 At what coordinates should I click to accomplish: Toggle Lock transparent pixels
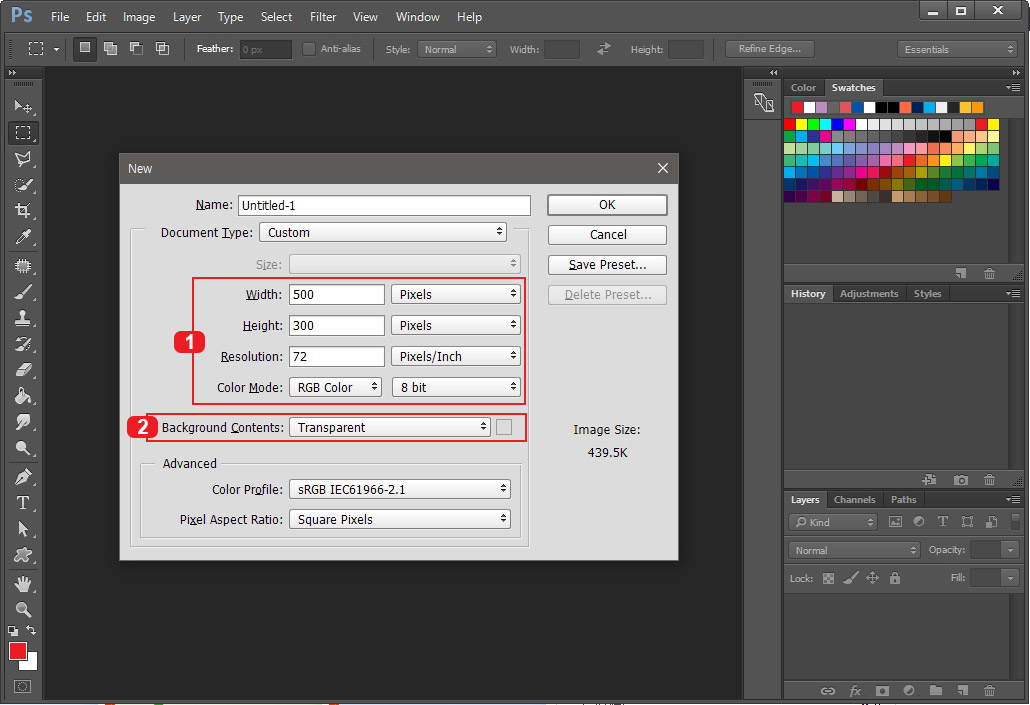pyautogui.click(x=828, y=578)
